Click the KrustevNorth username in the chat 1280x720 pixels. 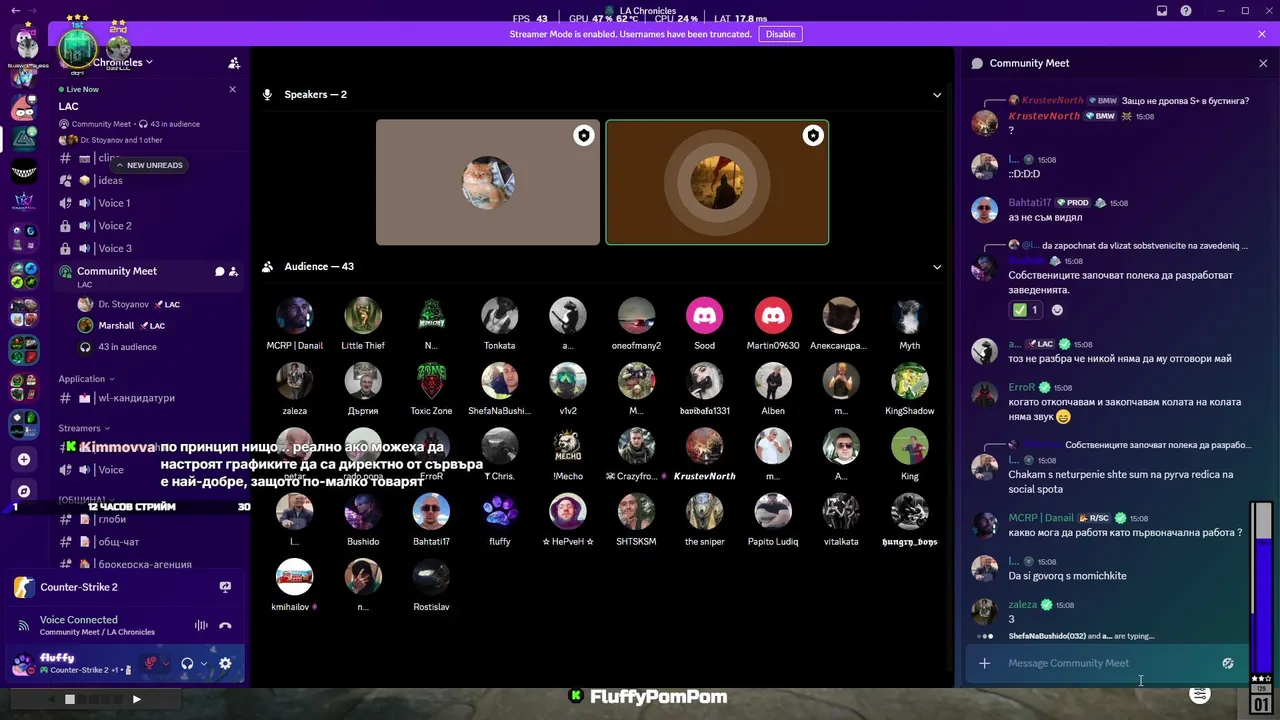click(x=1044, y=116)
